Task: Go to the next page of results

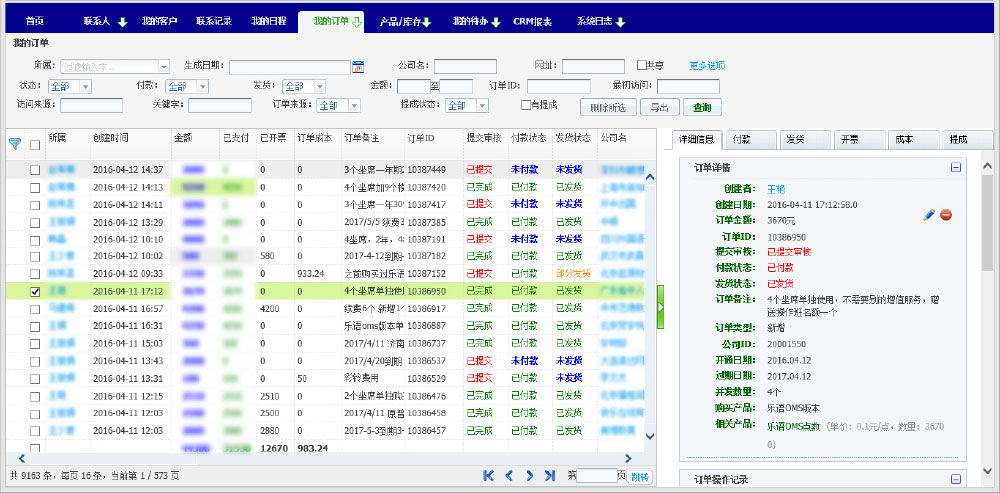Action: [x=530, y=476]
